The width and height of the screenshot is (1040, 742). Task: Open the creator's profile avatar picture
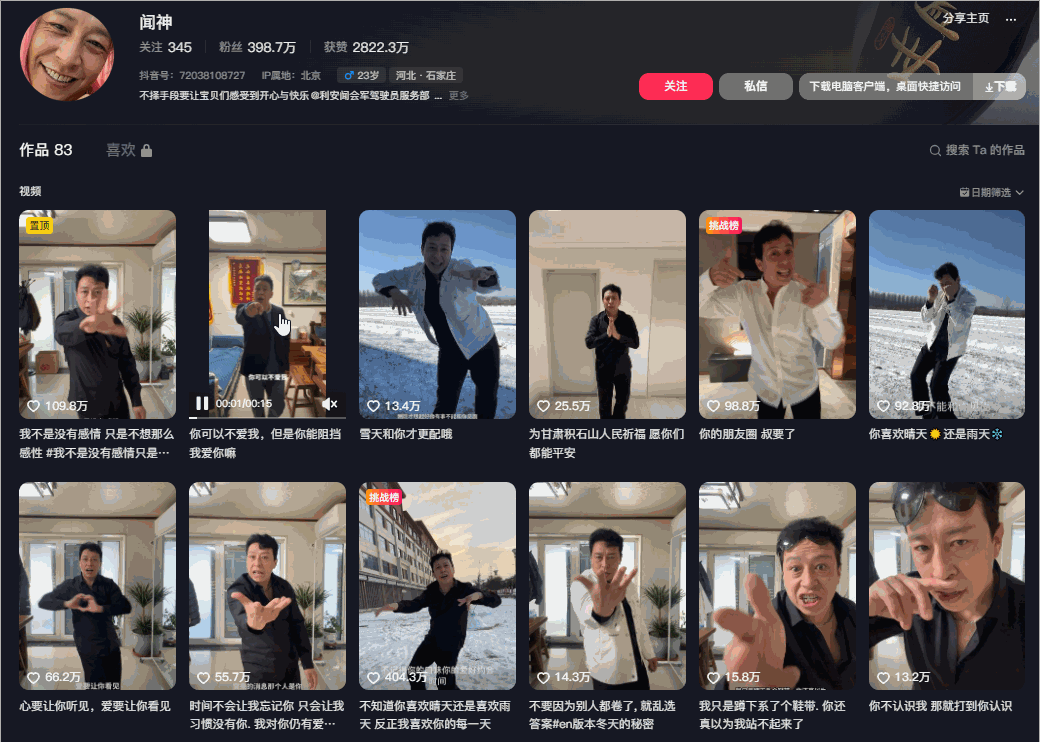click(66, 52)
